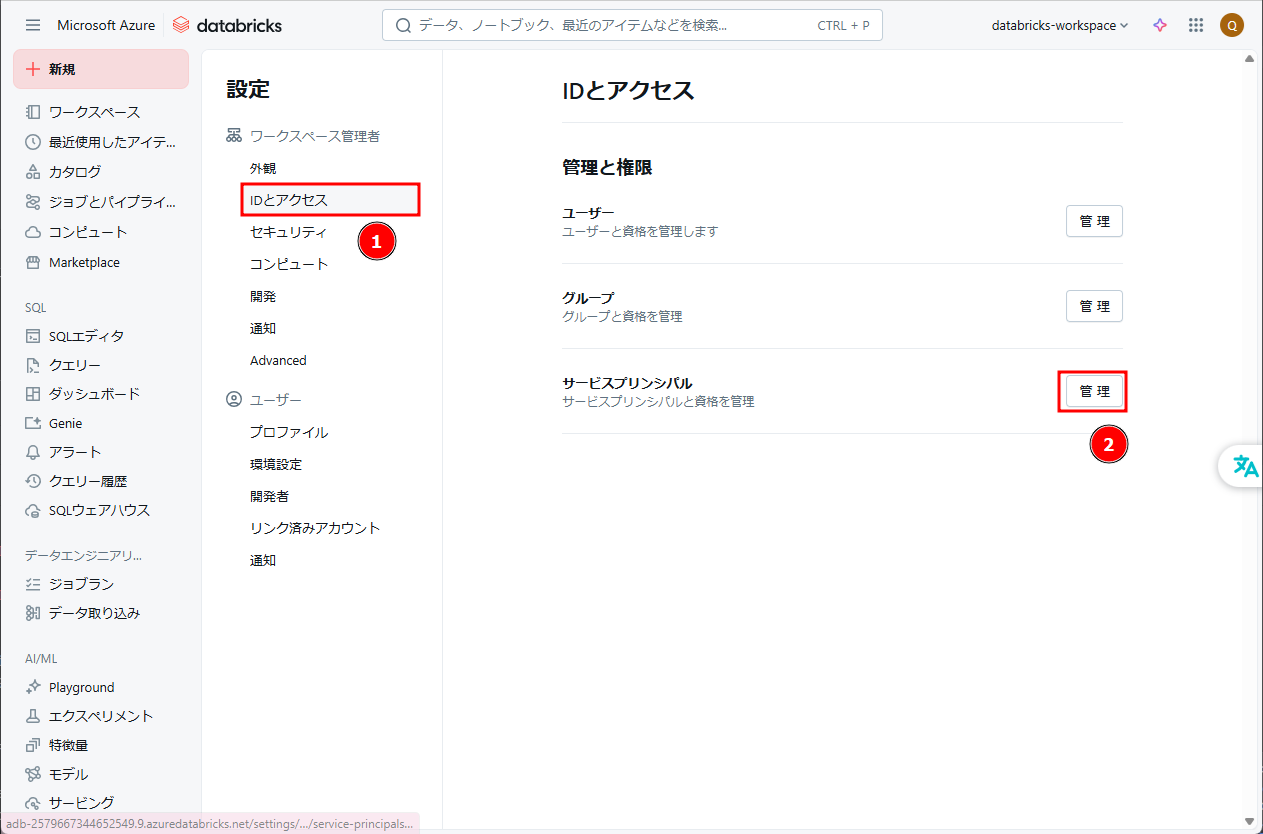1263x834 pixels.
Task: Open Workspace from the sidebar
Action: [x=94, y=112]
